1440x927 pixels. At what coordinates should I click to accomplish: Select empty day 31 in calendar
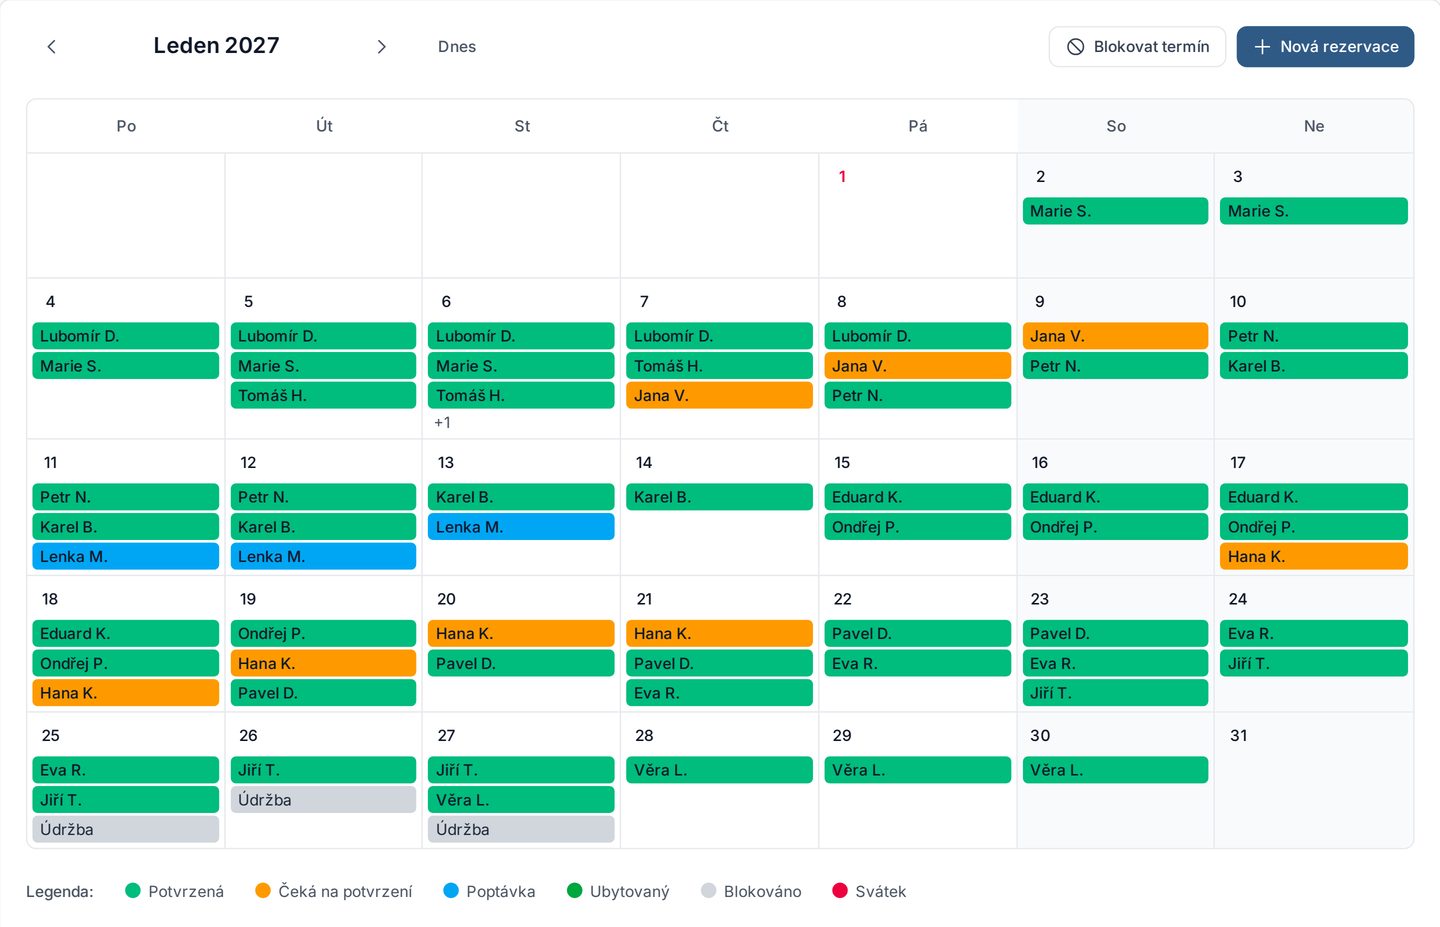tap(1313, 781)
